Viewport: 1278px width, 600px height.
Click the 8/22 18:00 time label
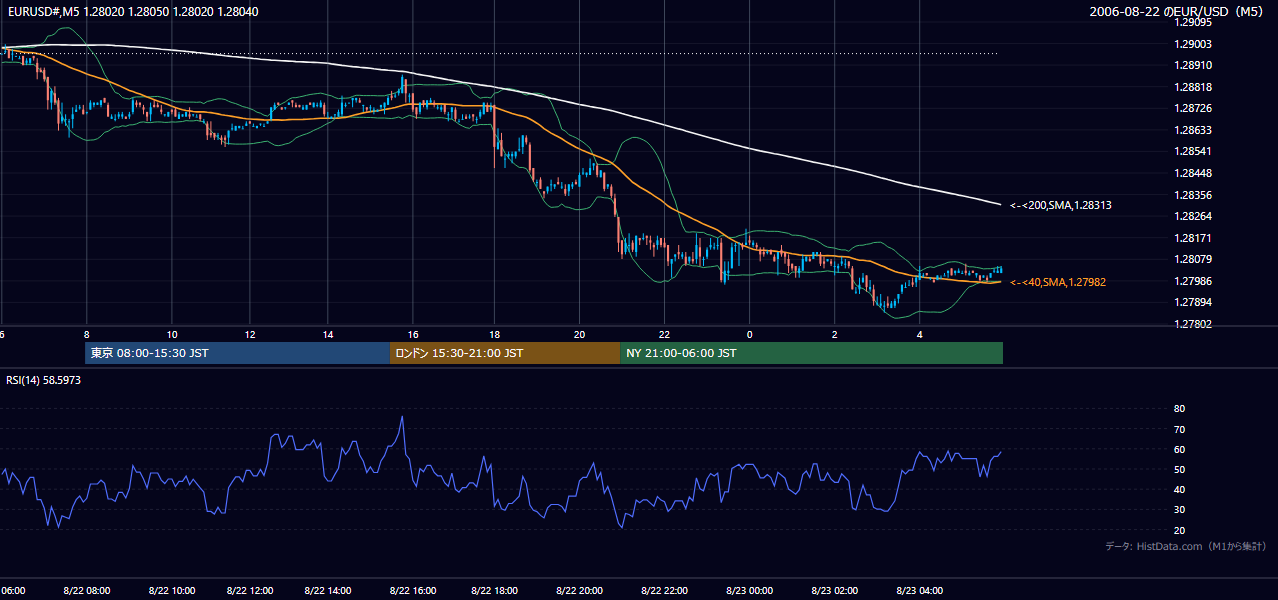(495, 591)
